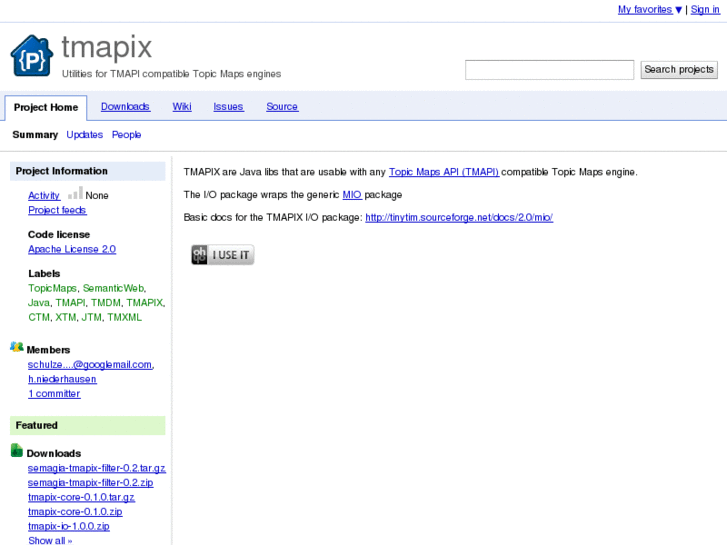
Task: Click the TMAPIX label
Action: (145, 303)
